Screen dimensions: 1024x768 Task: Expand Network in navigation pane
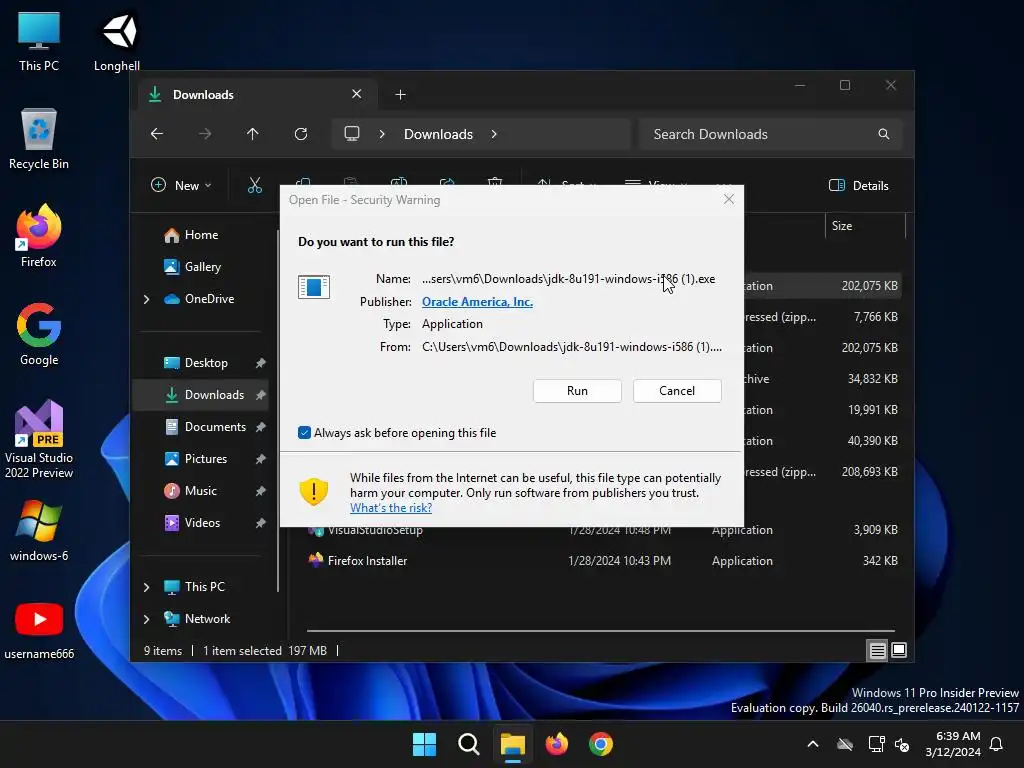pyautogui.click(x=146, y=619)
